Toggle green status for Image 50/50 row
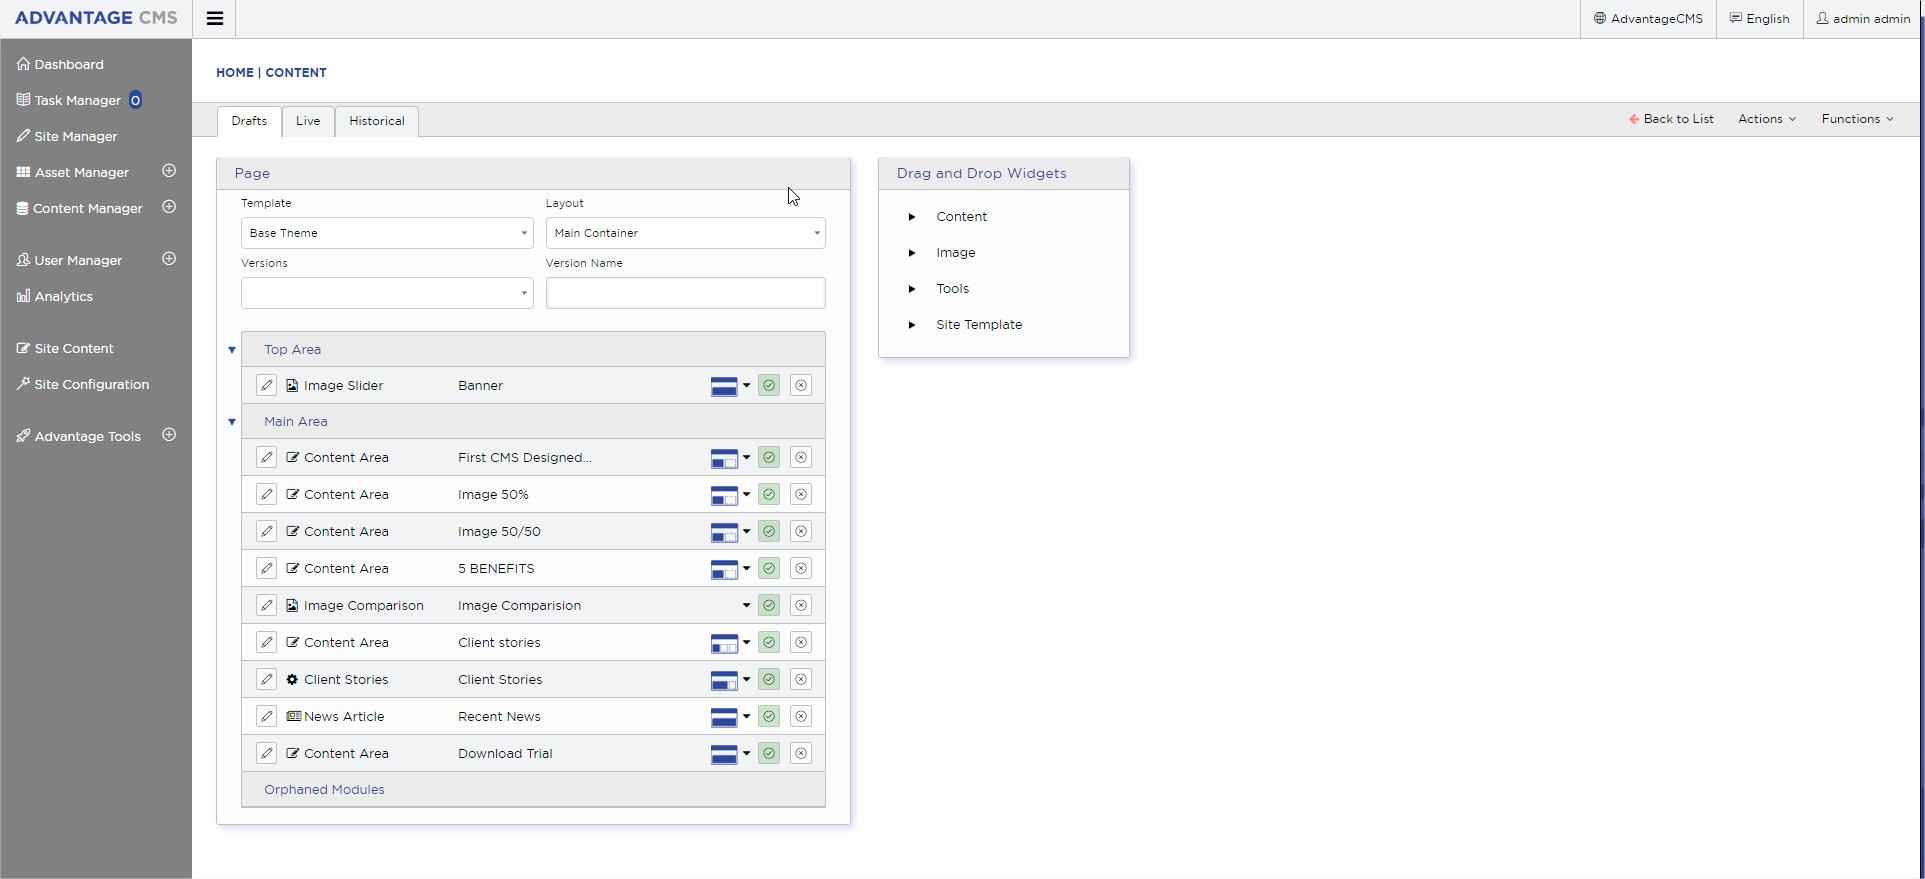This screenshot has height=879, width=1925. pos(769,531)
